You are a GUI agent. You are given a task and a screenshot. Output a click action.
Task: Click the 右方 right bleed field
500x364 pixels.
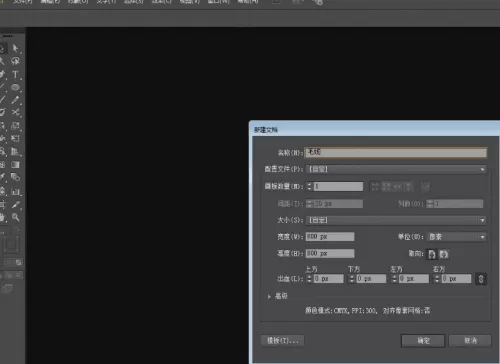pyautogui.click(x=456, y=279)
